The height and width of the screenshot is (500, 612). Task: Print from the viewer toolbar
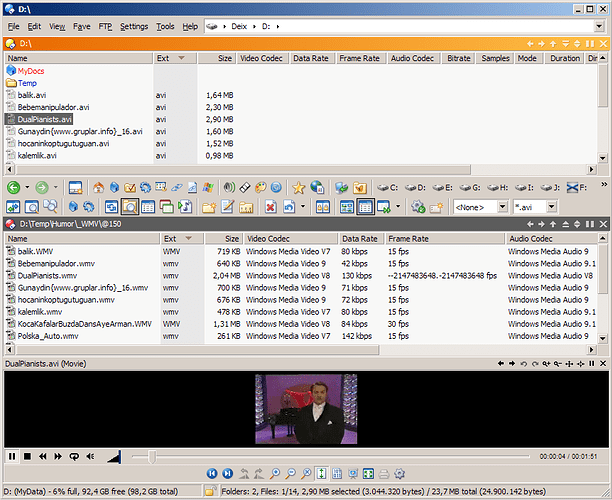coord(384,474)
